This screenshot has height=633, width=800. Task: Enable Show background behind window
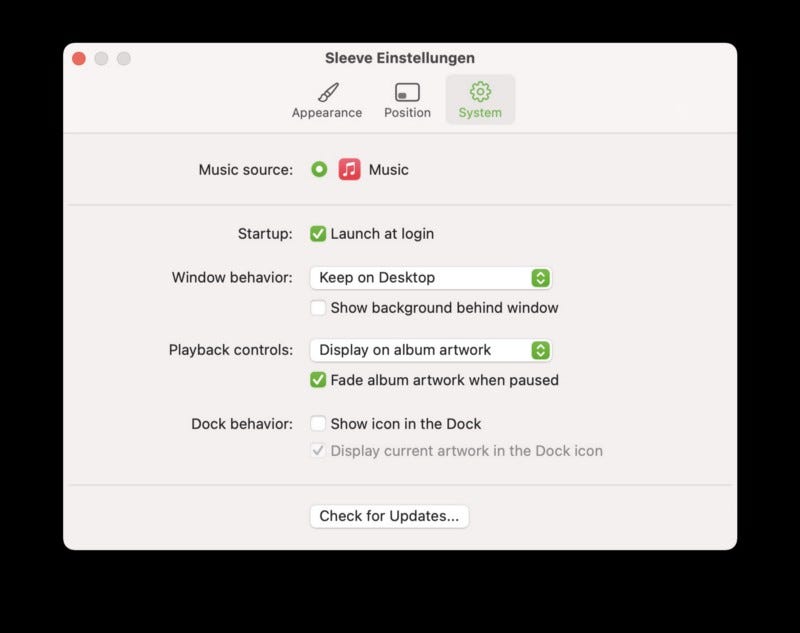tap(318, 308)
